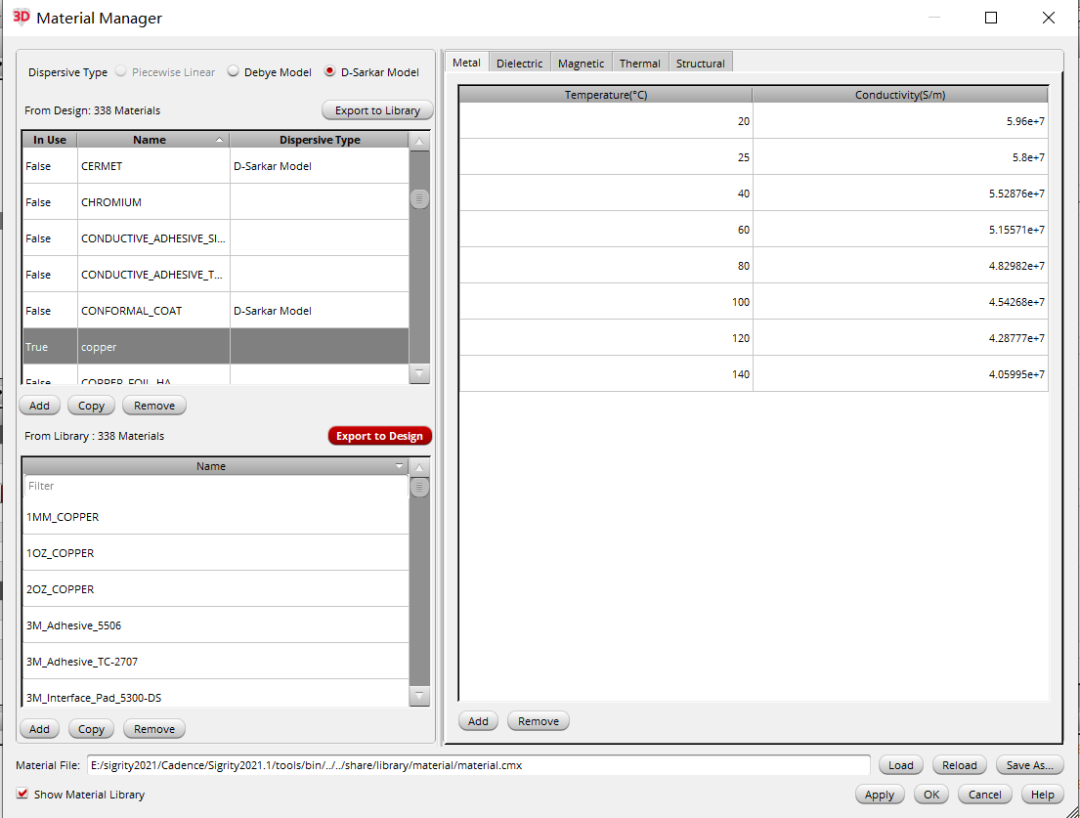
Task: Click the Material File path field
Action: (479, 765)
